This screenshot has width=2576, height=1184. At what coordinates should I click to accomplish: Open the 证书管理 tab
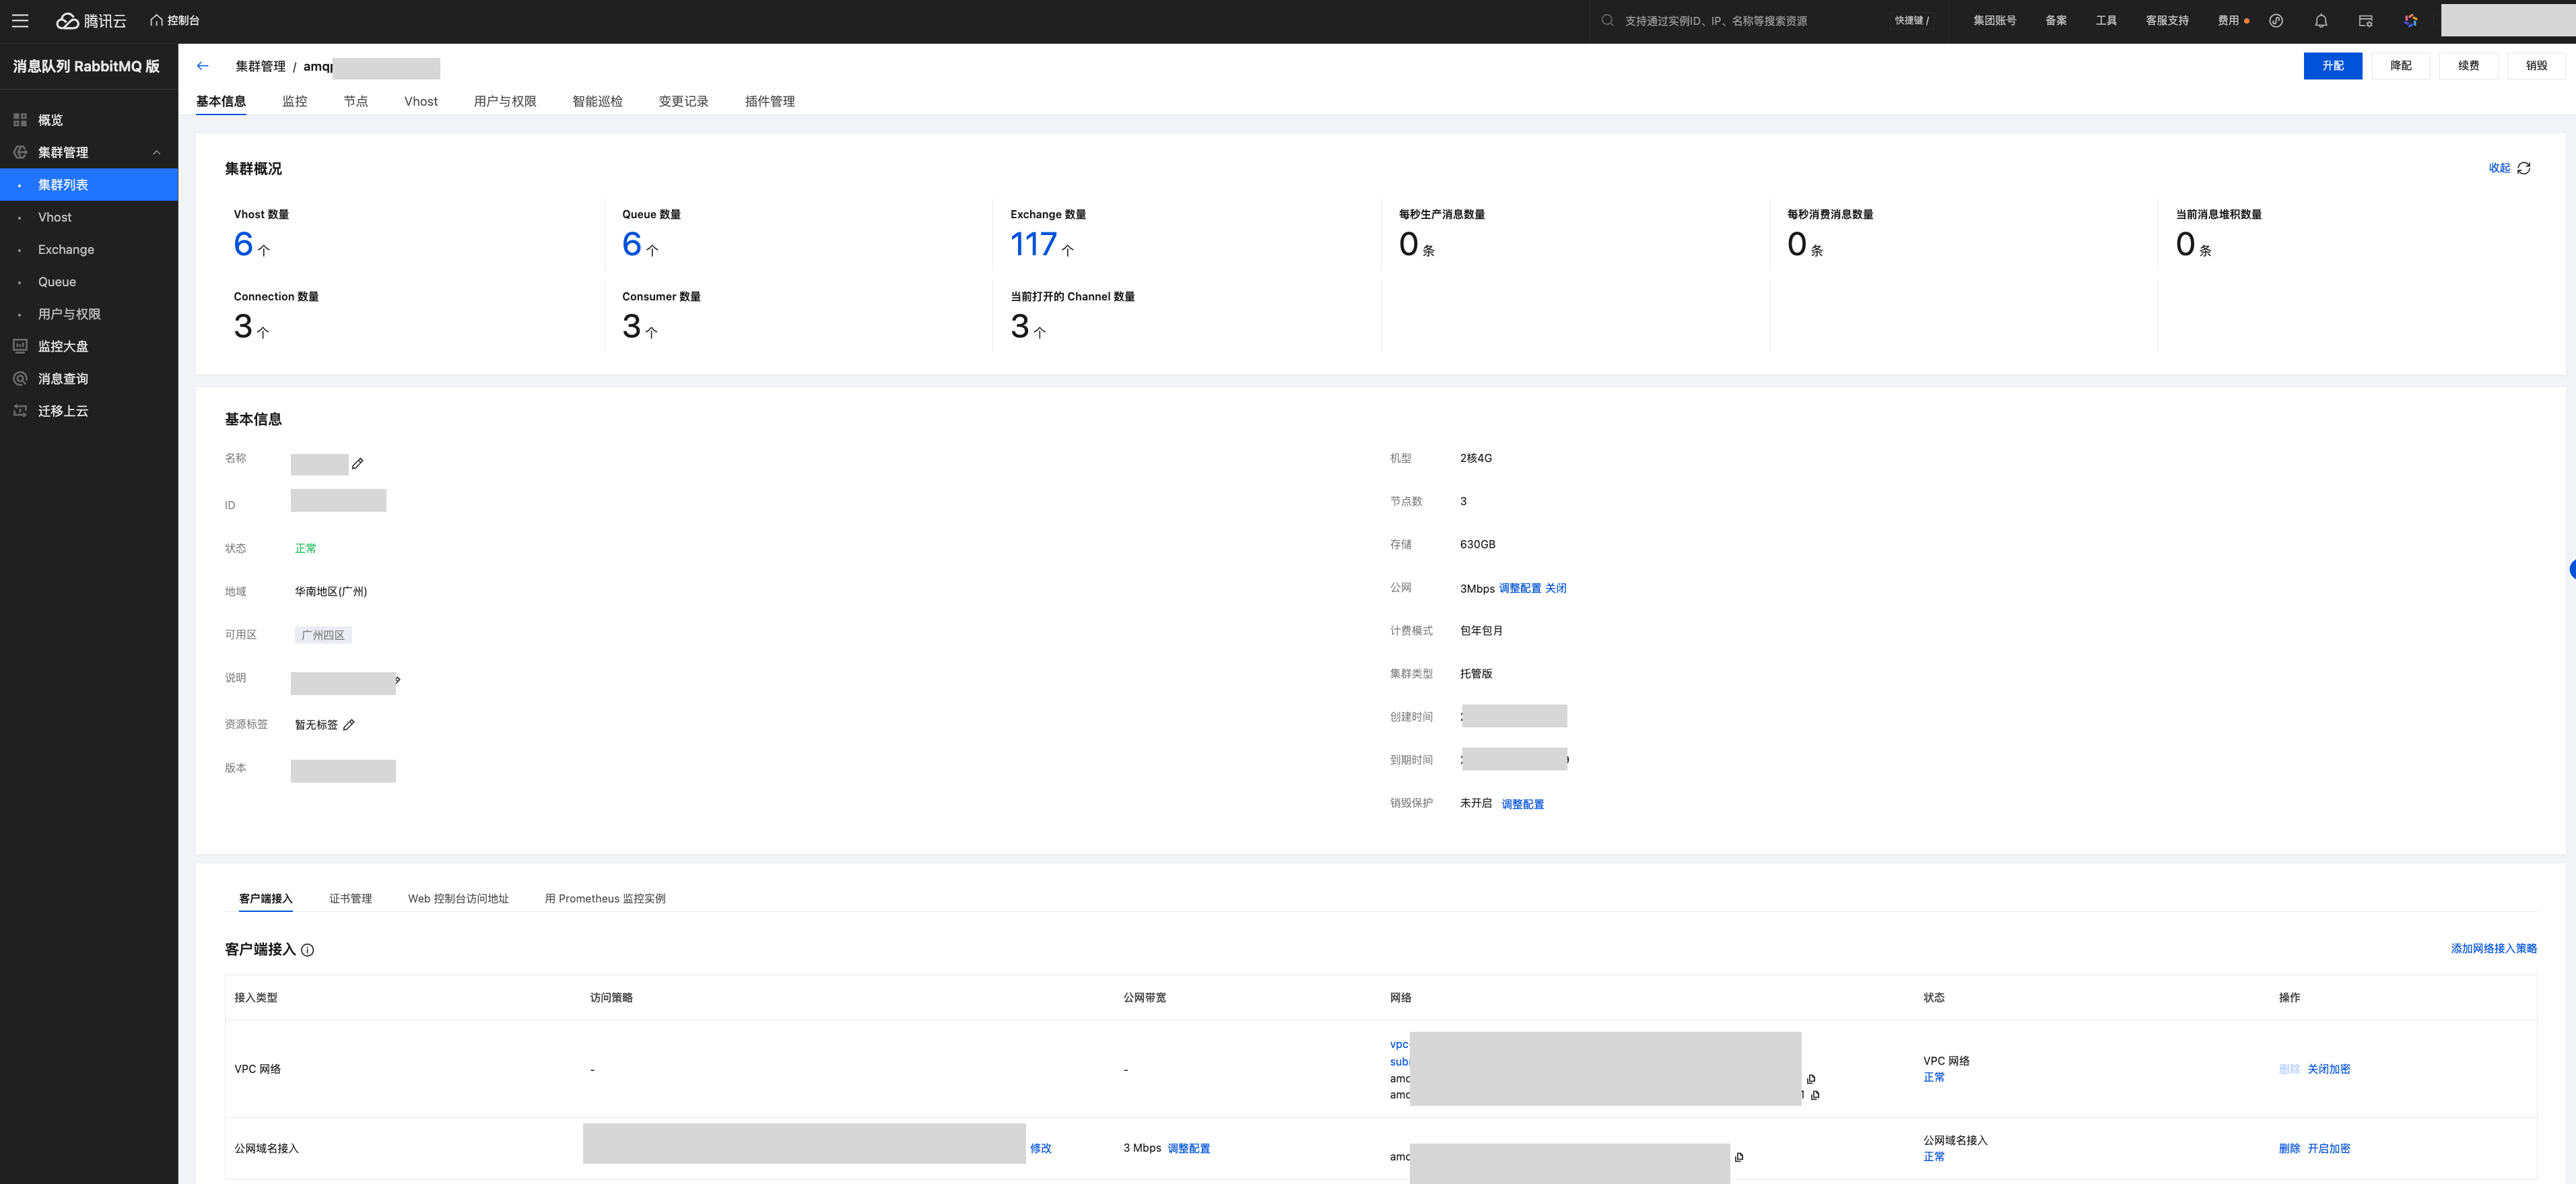350,898
